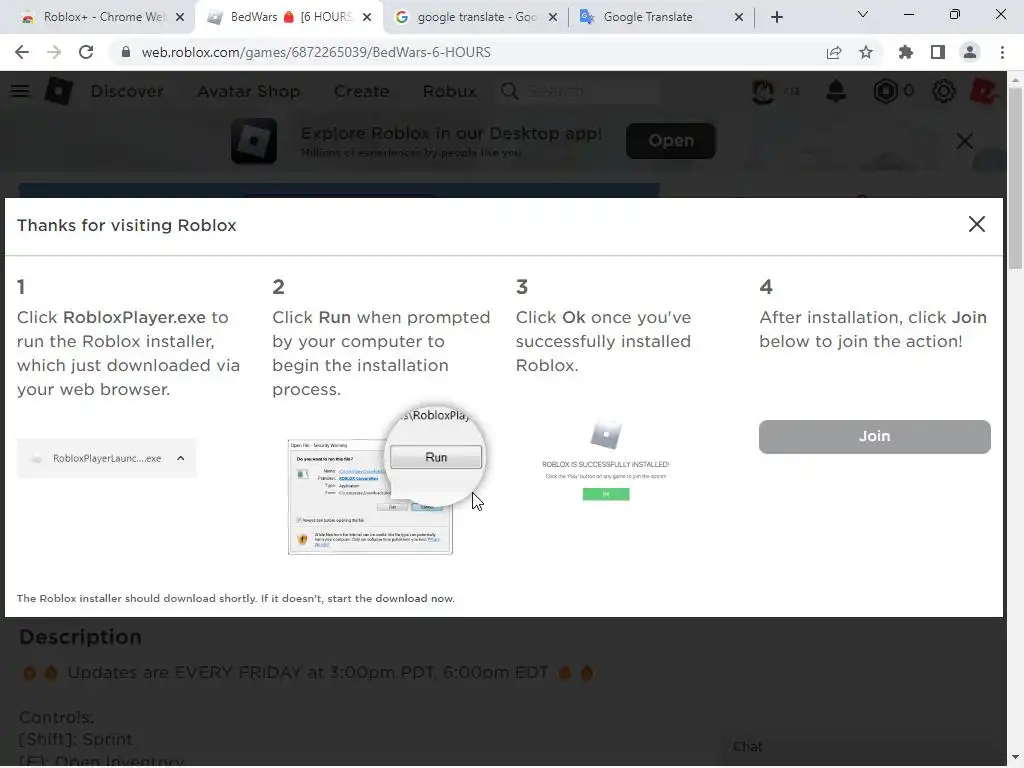Click the Join button
The width and height of the screenshot is (1024, 768).
pos(874,436)
